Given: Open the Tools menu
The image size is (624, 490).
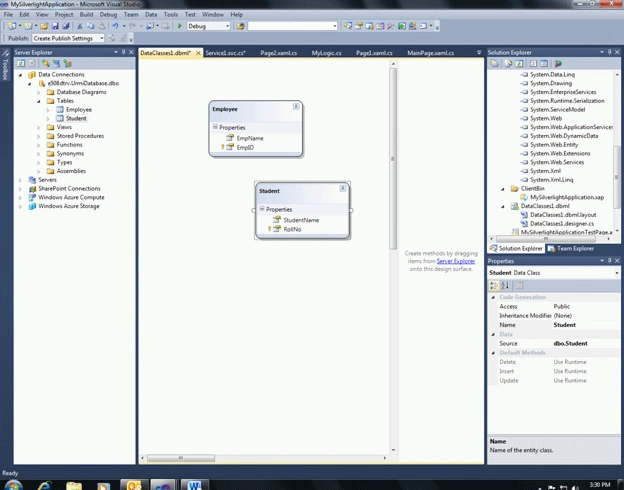Looking at the screenshot, I should coord(171,14).
